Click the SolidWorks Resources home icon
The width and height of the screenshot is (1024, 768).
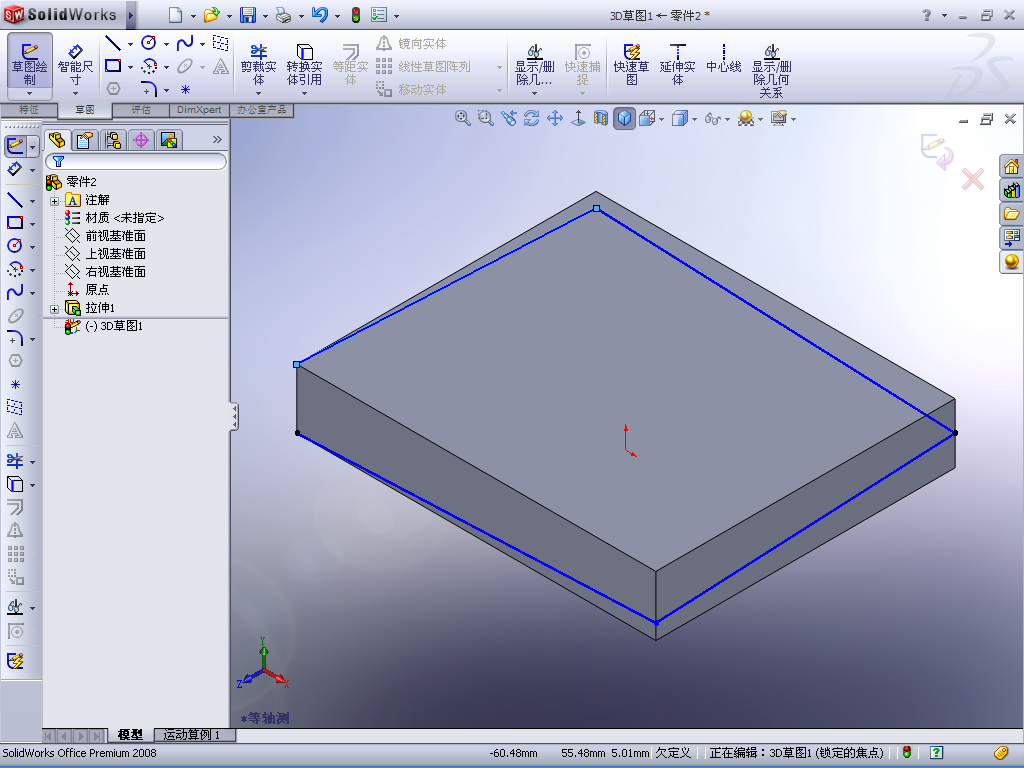(x=1012, y=167)
